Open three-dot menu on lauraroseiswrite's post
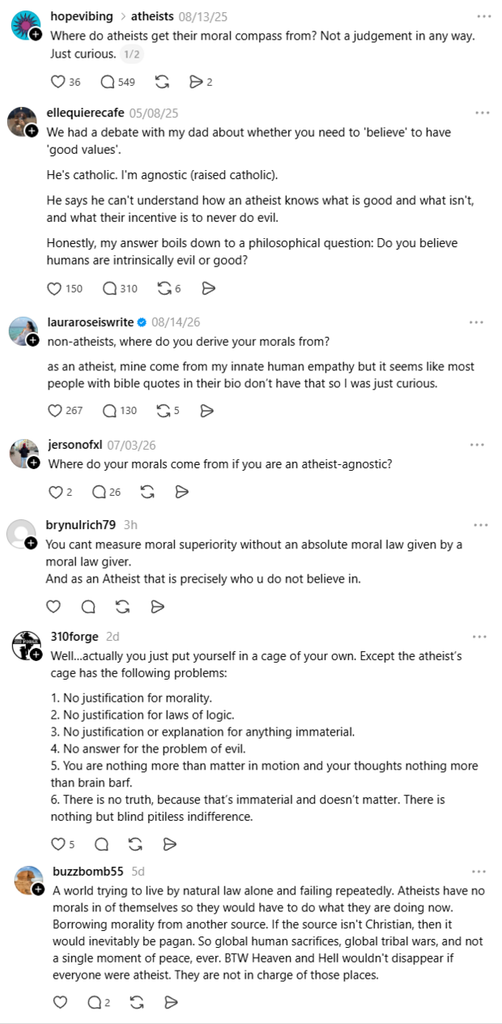Screen dimensions: 502x1024 click(x=477, y=322)
